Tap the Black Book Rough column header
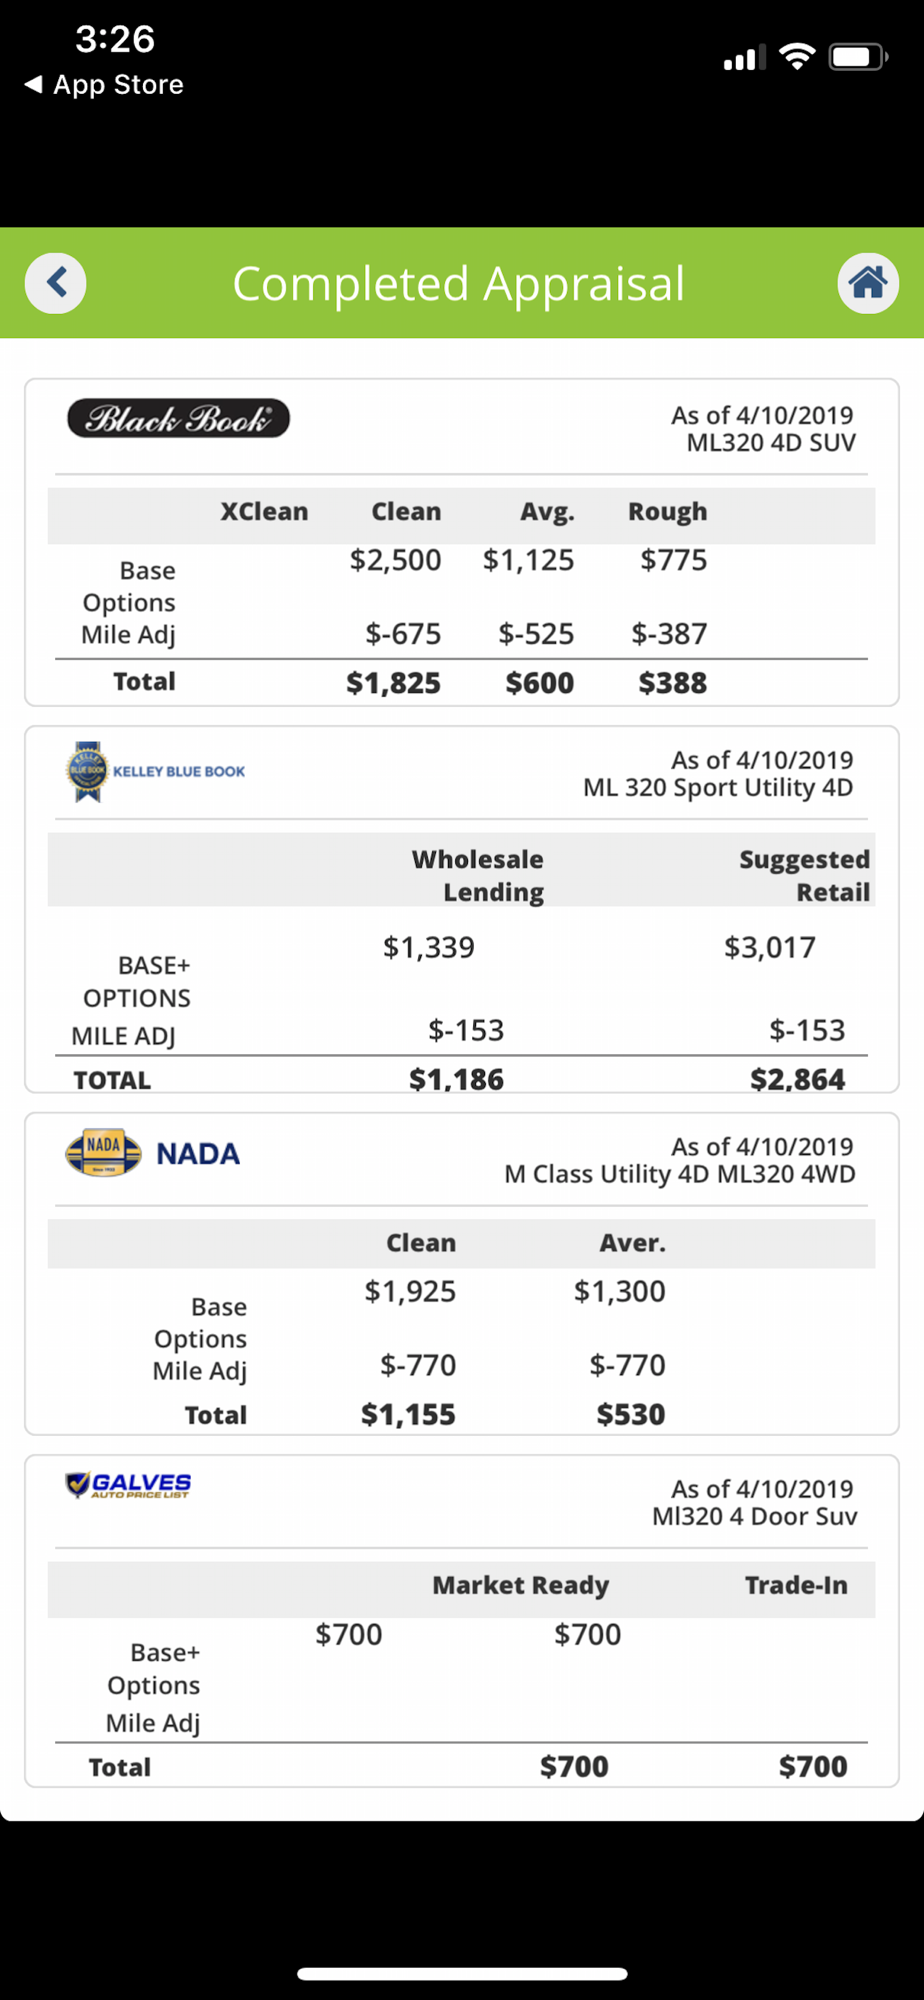 pos(667,512)
